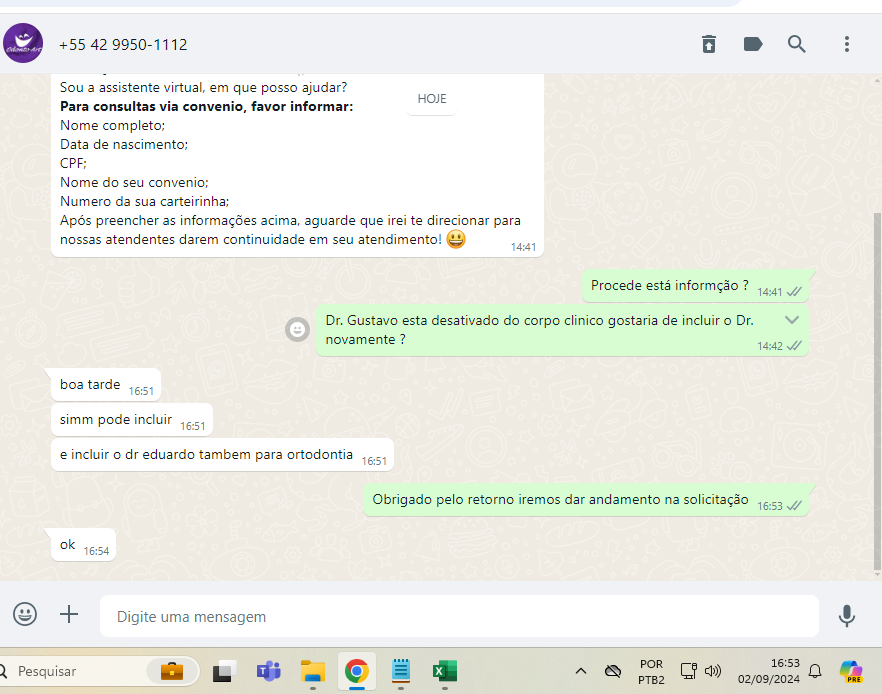
Task: Open Task View on the taskbar
Action: click(x=224, y=671)
